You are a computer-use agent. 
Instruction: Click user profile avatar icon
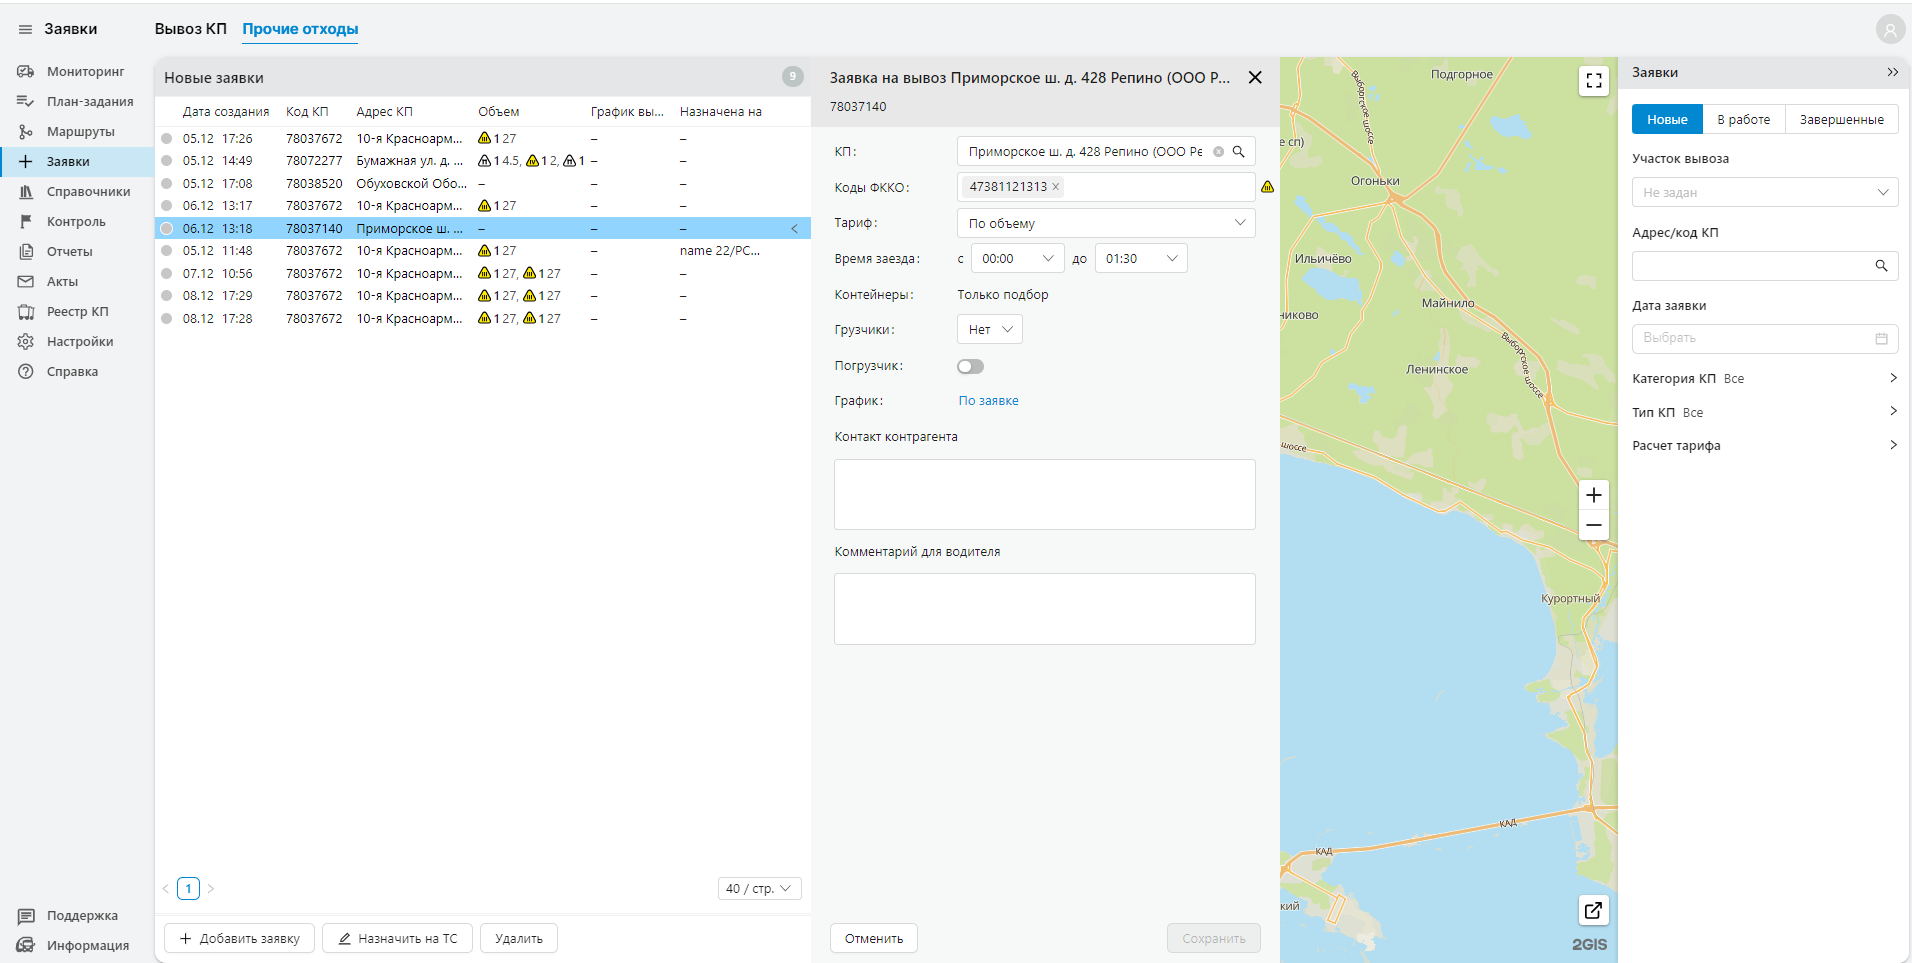[1889, 30]
